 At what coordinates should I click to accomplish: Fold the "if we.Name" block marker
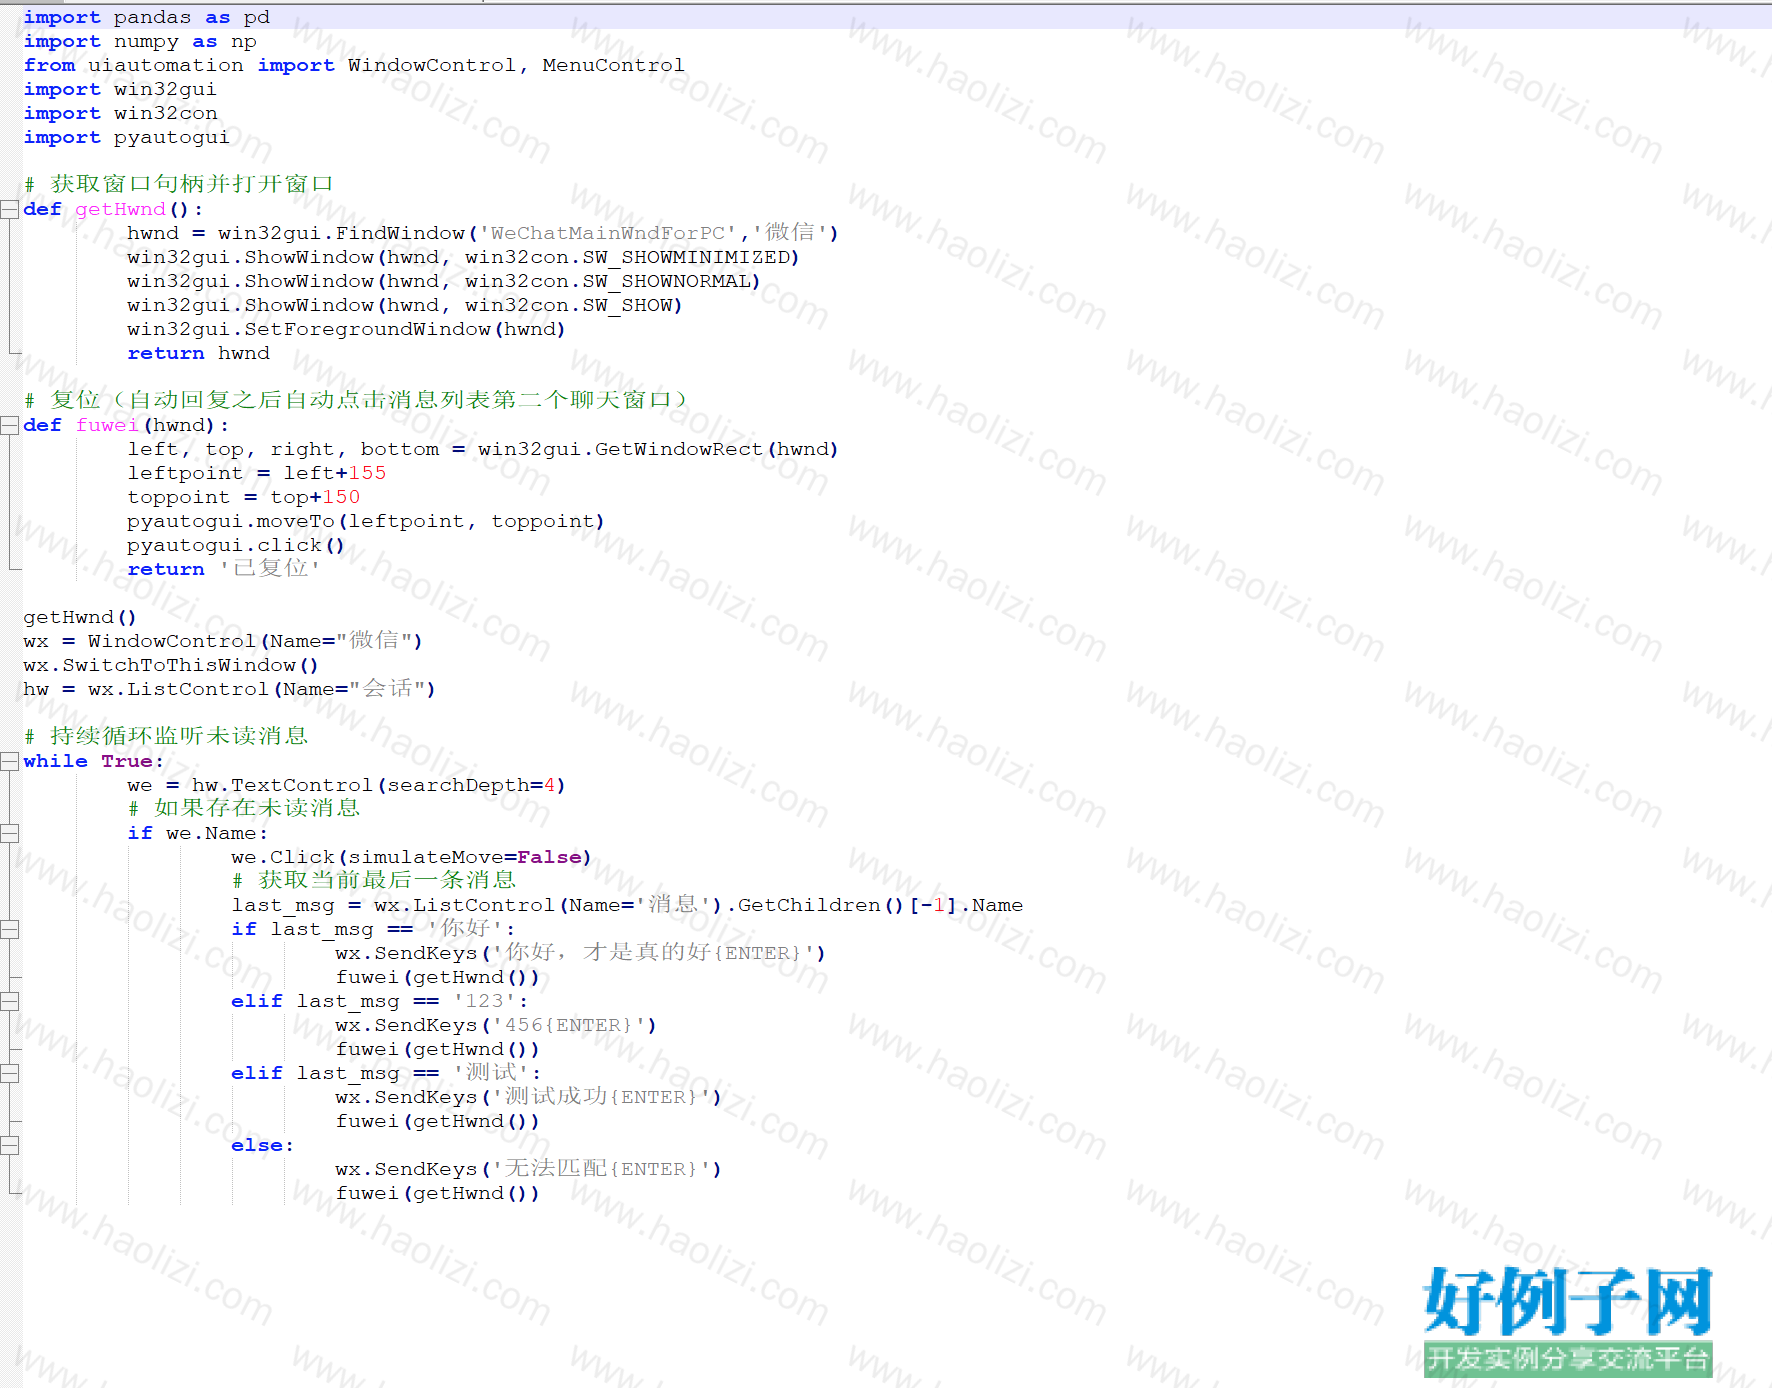[10, 833]
